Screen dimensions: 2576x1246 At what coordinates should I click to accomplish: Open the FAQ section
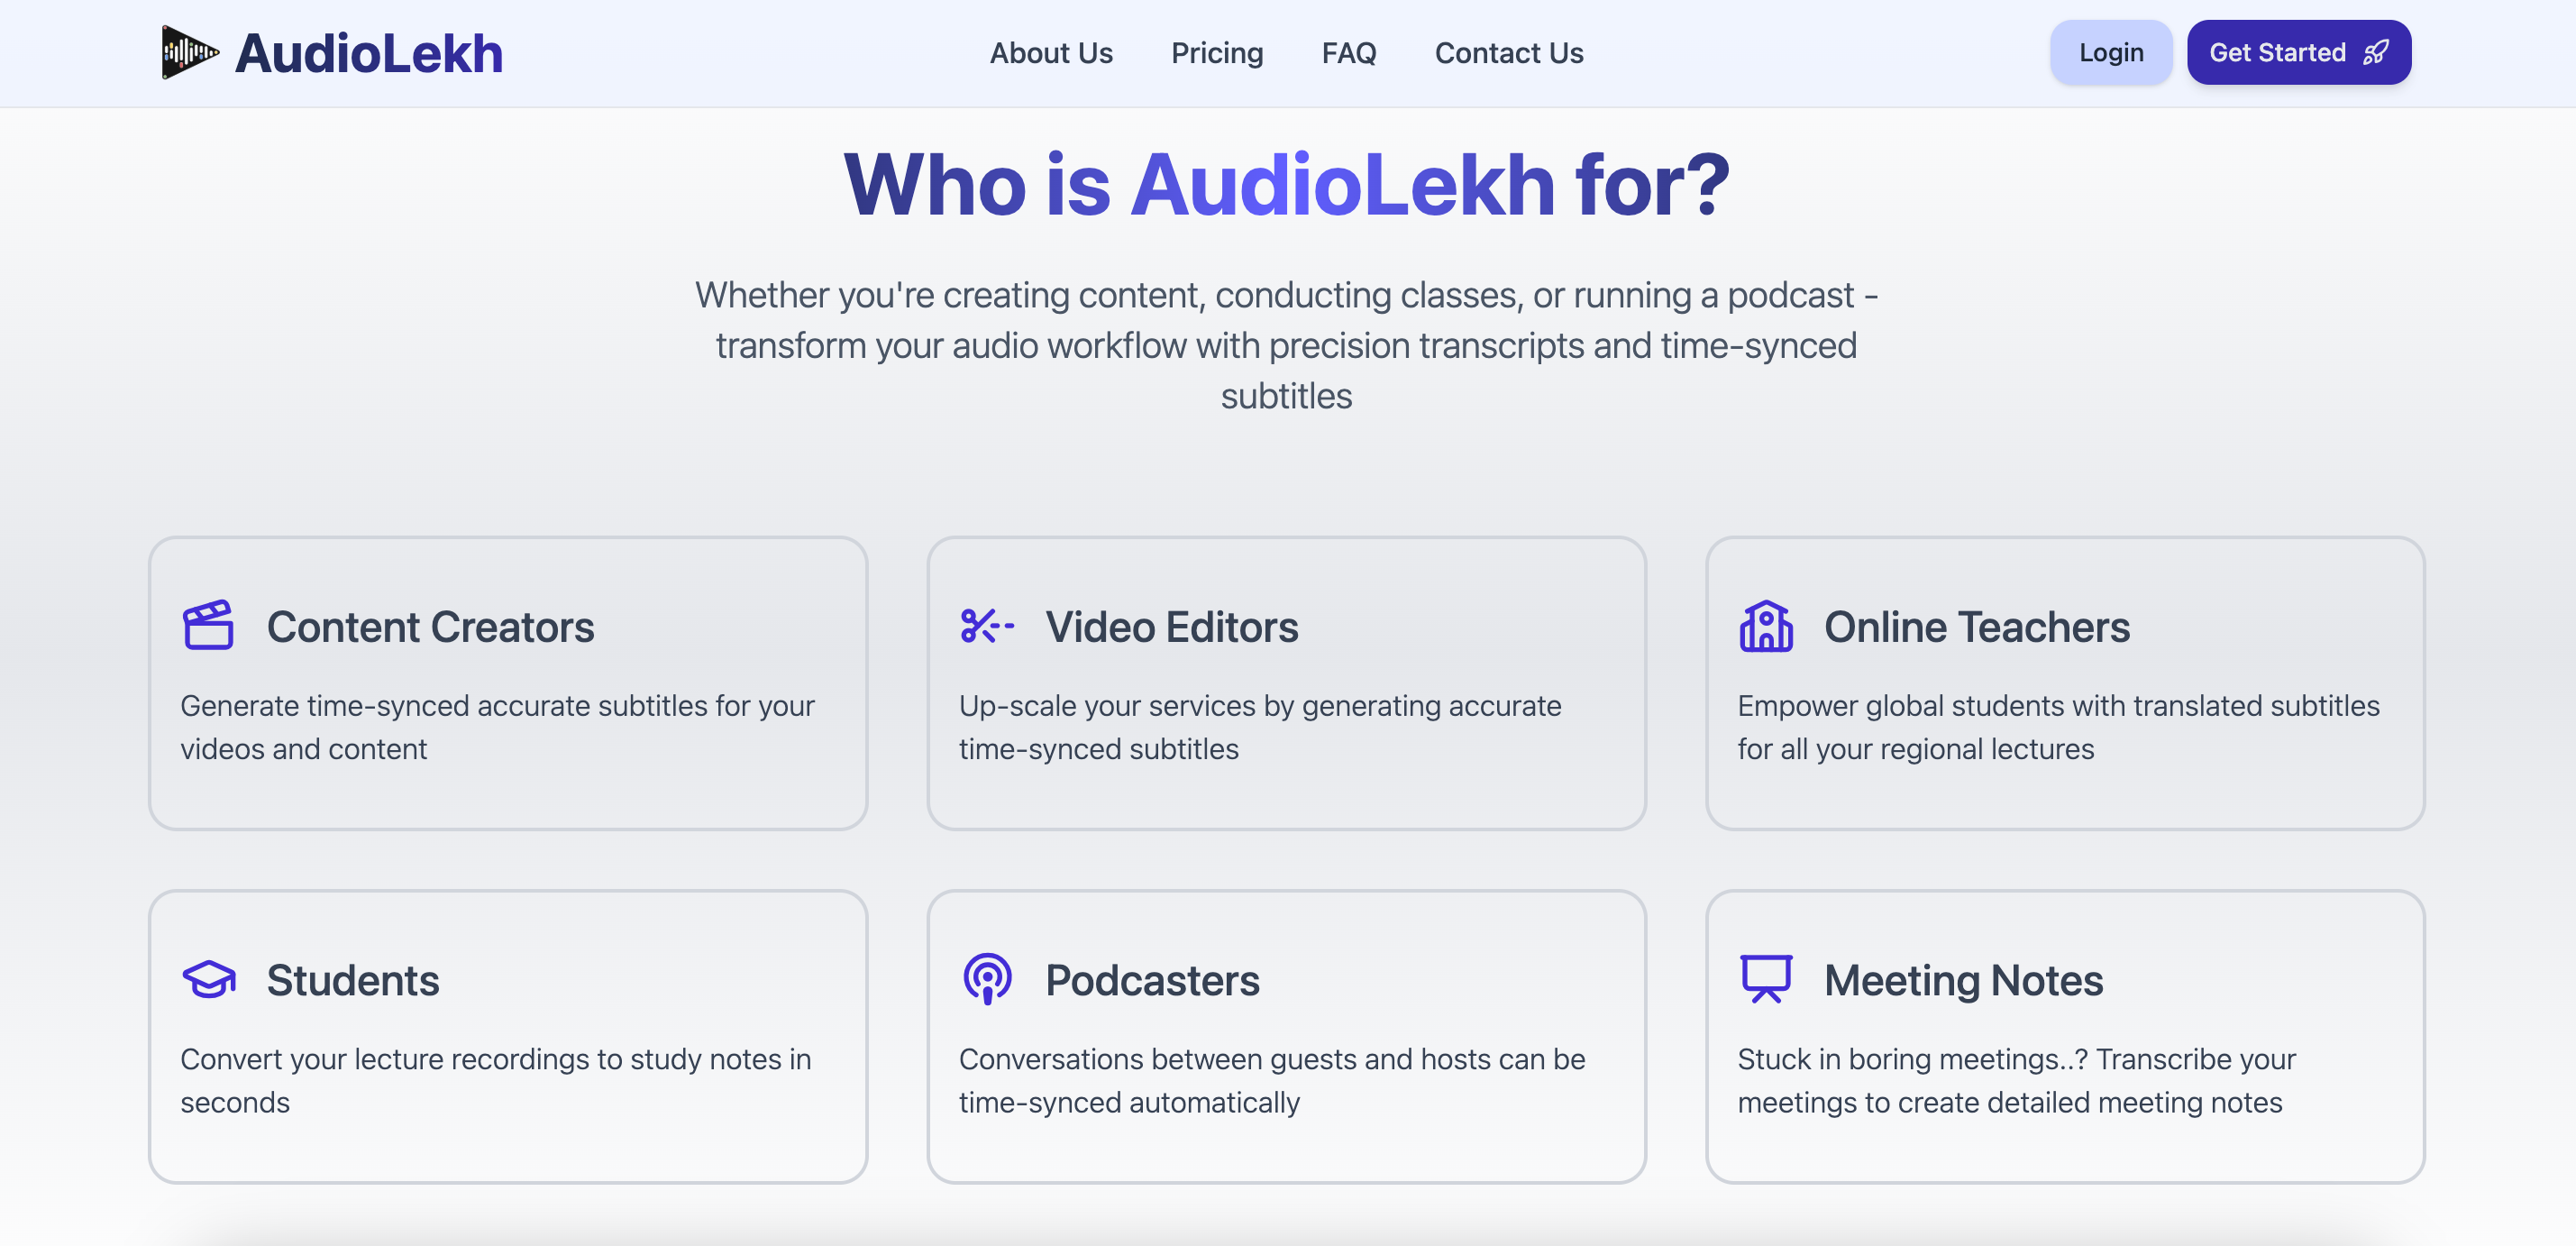pyautogui.click(x=1348, y=53)
